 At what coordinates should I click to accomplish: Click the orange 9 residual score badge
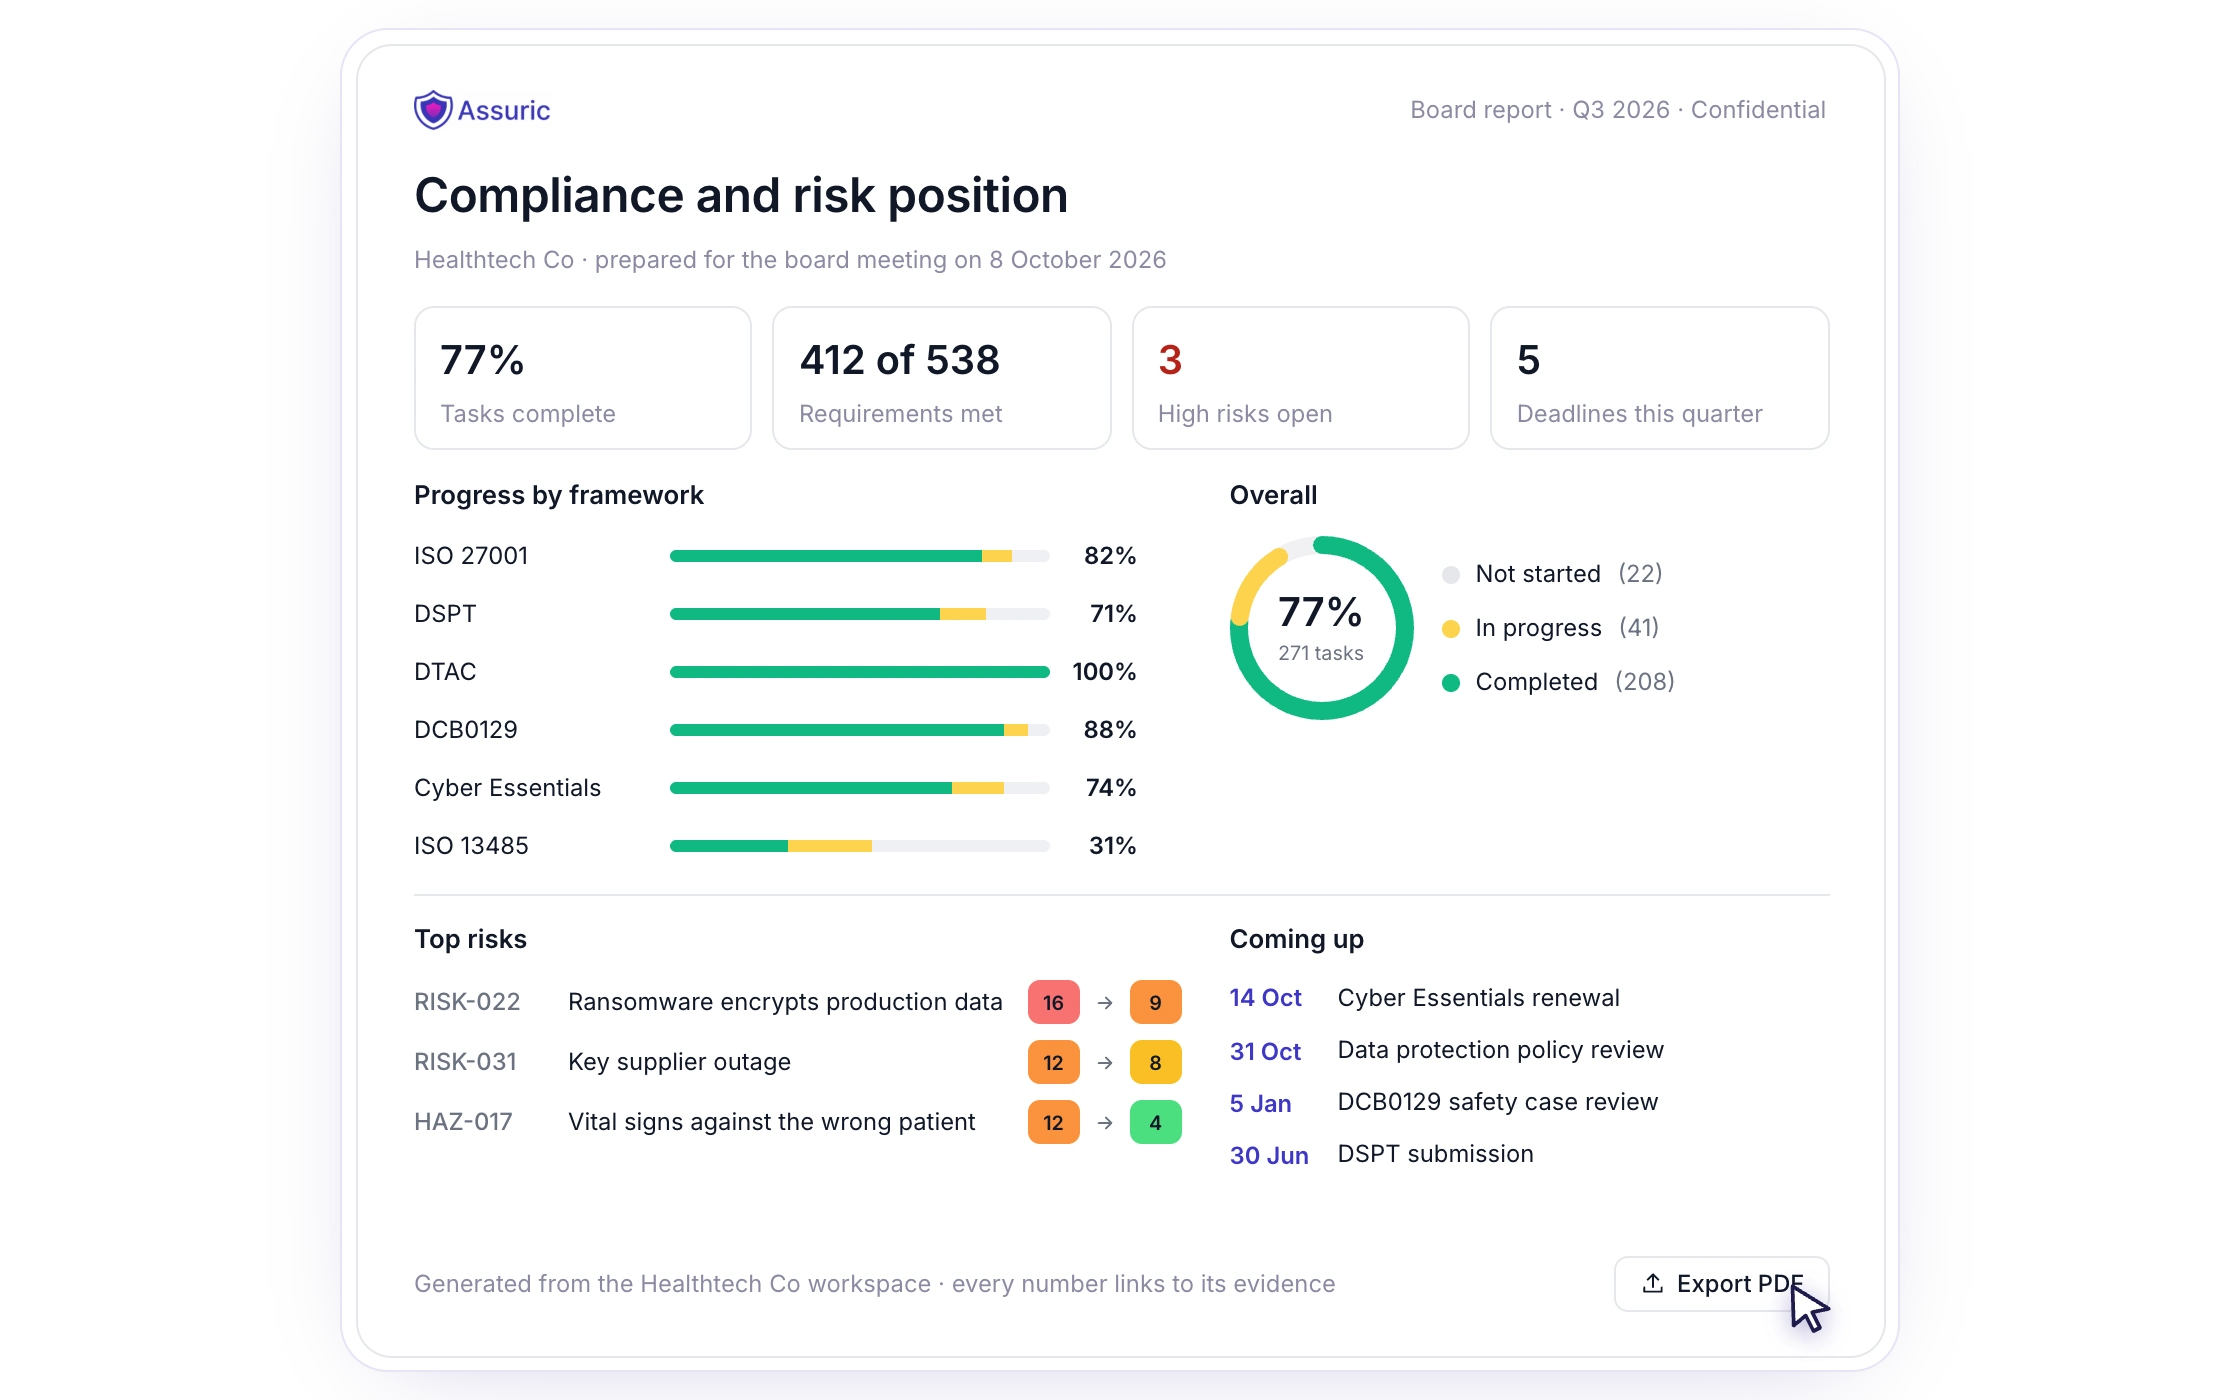click(1156, 1002)
